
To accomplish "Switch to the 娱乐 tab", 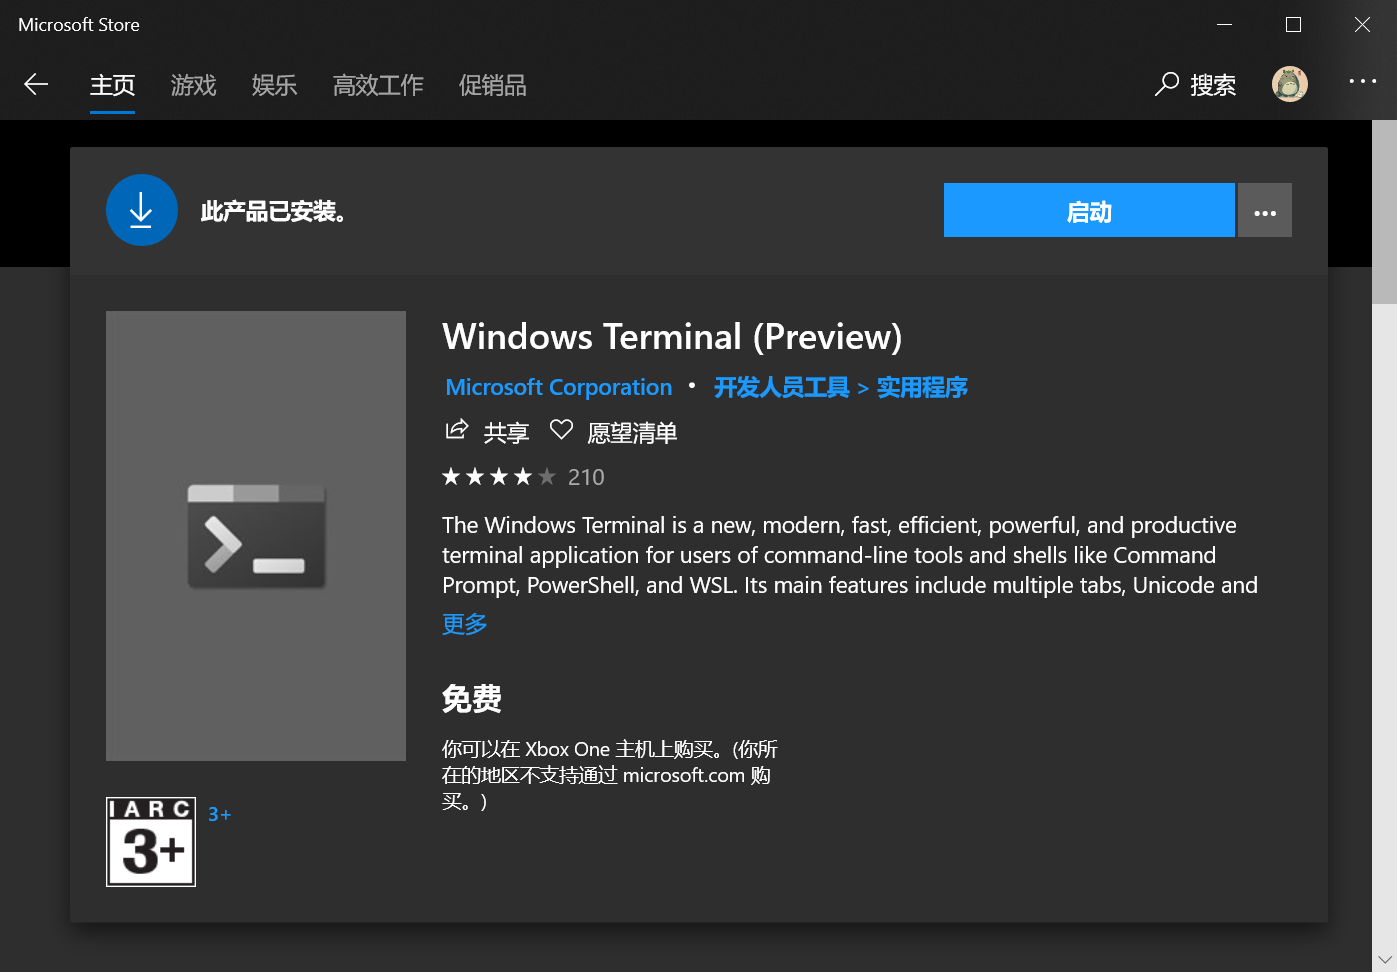I will (274, 86).
